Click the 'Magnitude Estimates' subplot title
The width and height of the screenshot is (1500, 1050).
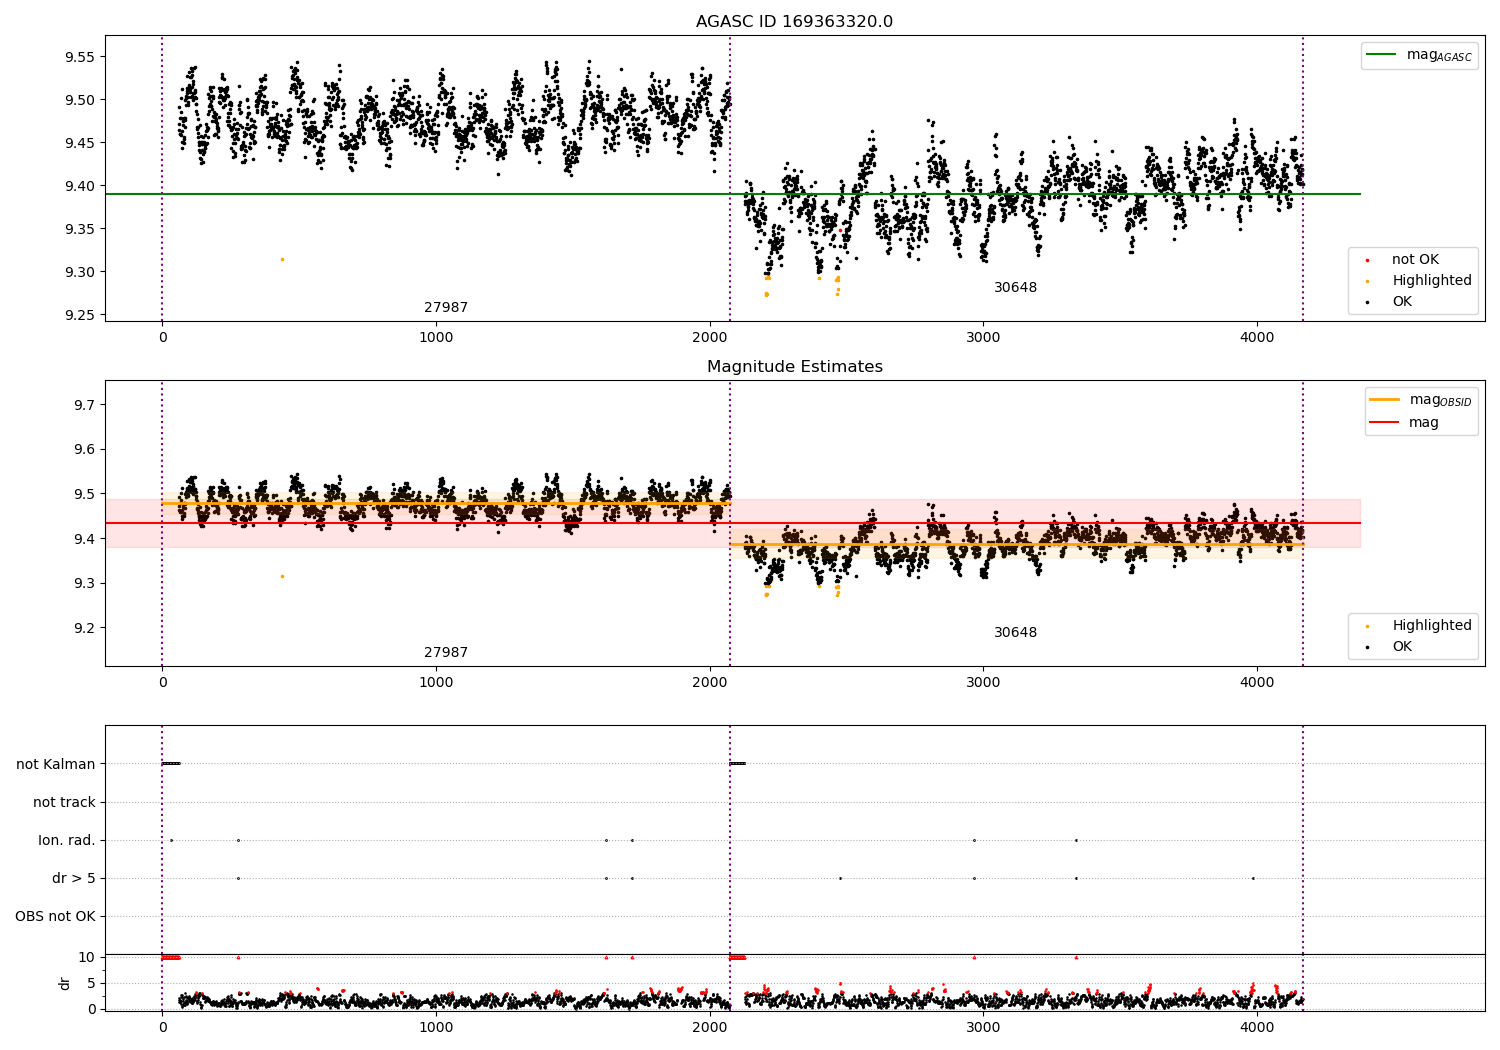(794, 367)
